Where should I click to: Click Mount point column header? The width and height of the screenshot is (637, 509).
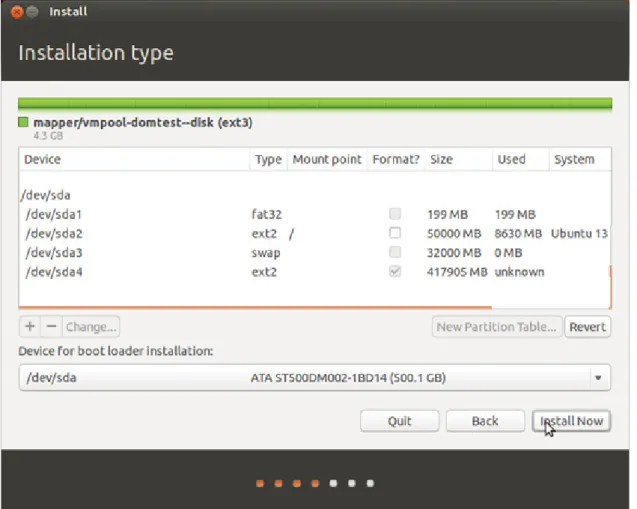[x=327, y=159]
